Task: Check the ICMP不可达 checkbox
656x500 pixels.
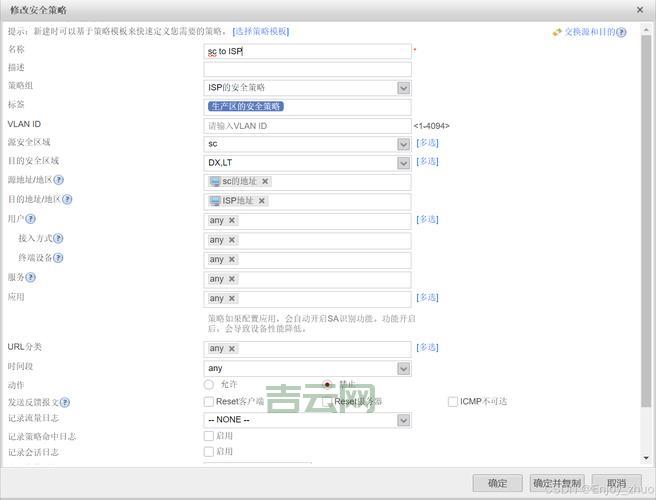Action: pos(453,401)
